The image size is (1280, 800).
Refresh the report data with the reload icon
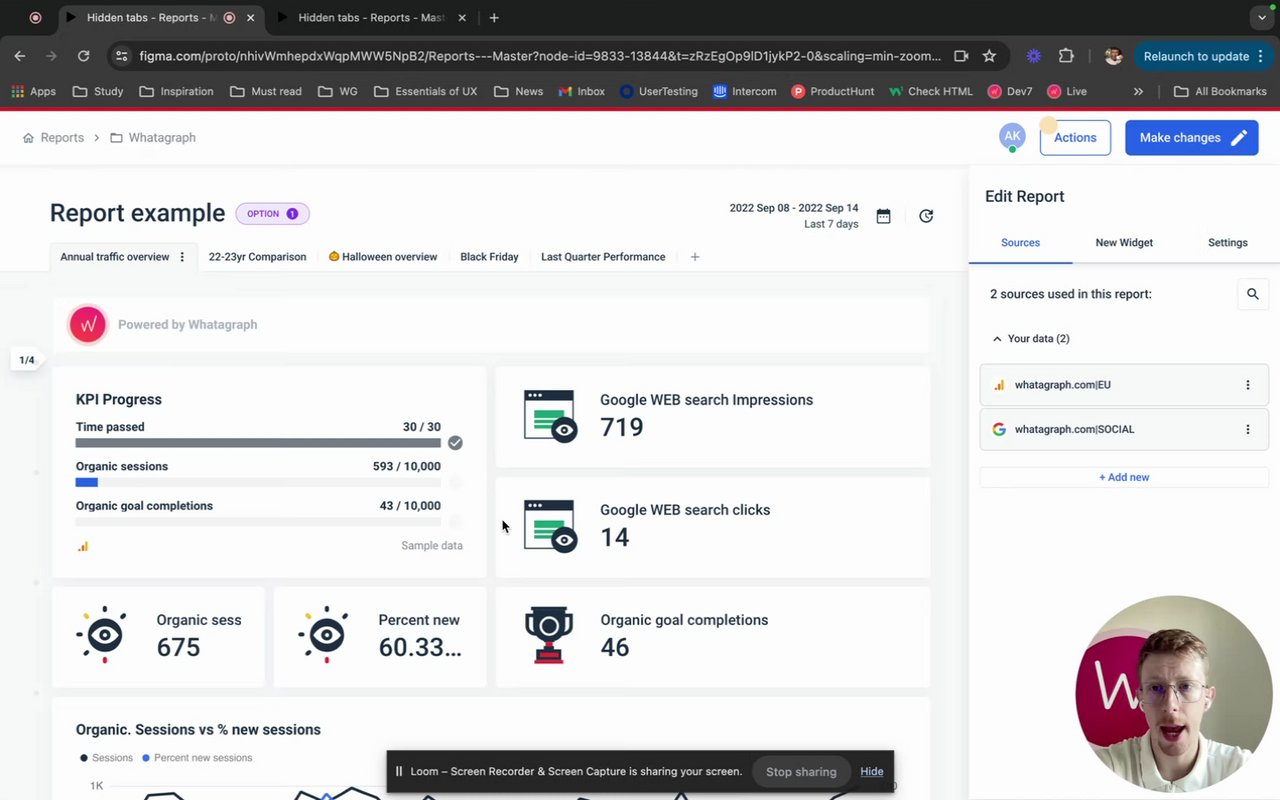[926, 216]
